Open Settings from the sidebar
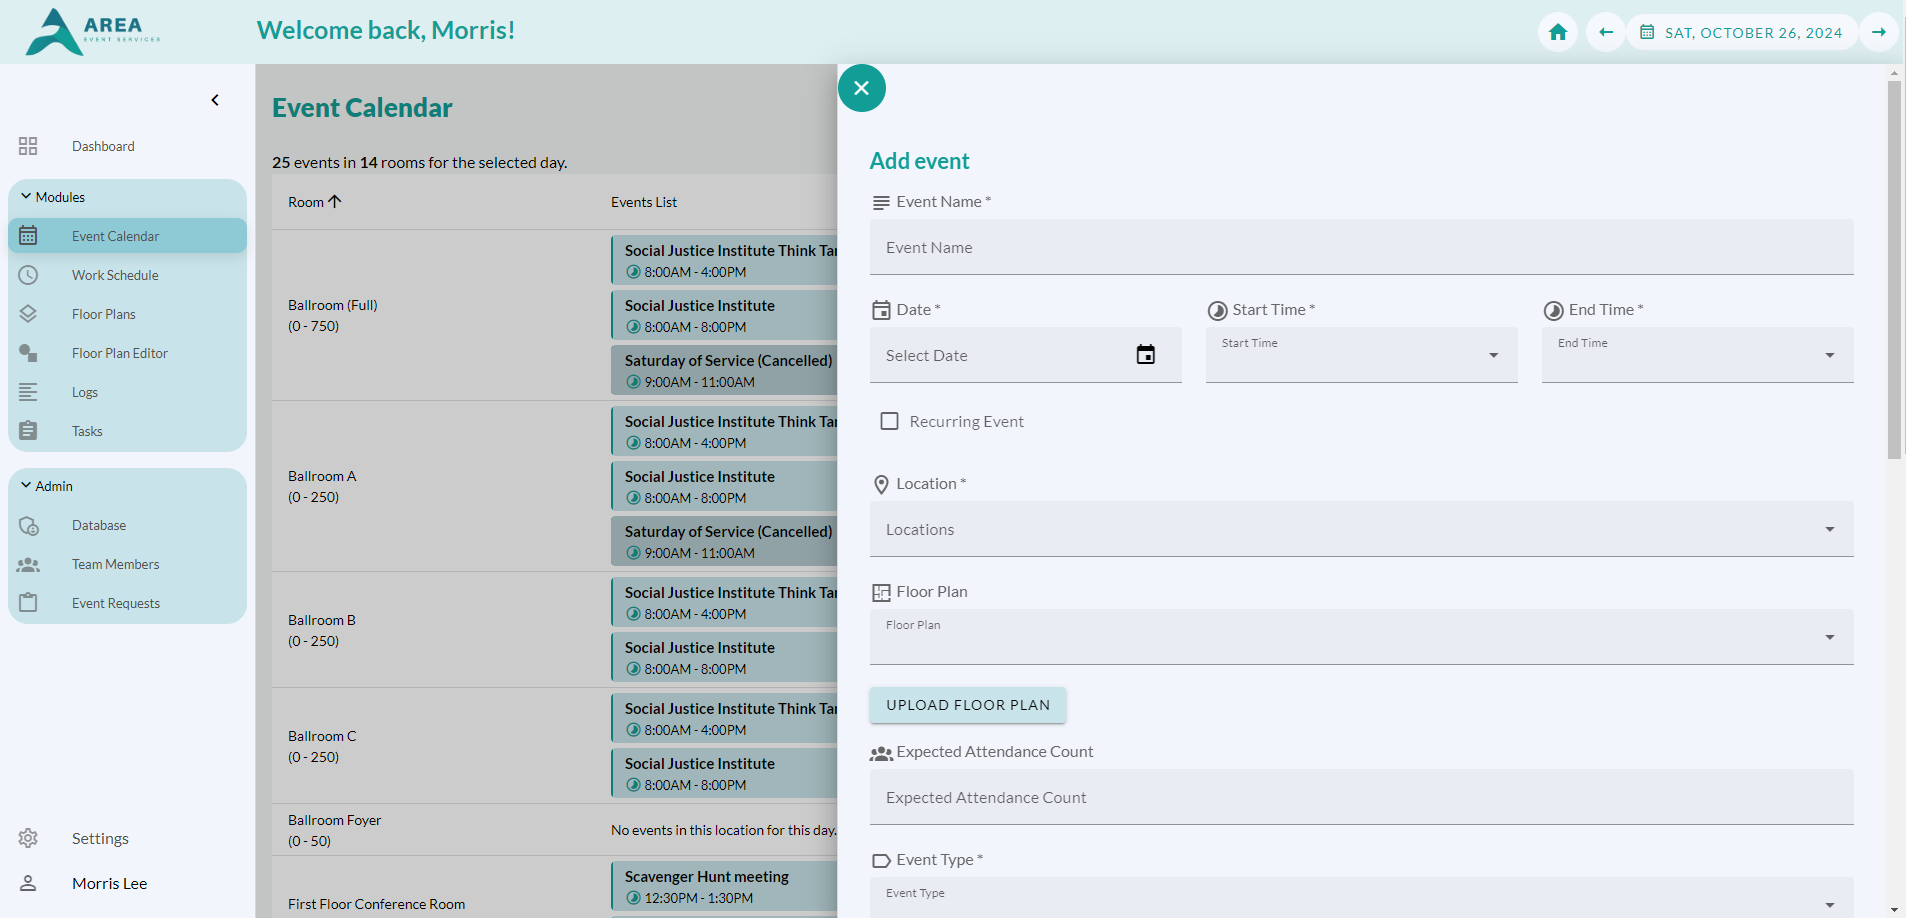 [x=100, y=838]
